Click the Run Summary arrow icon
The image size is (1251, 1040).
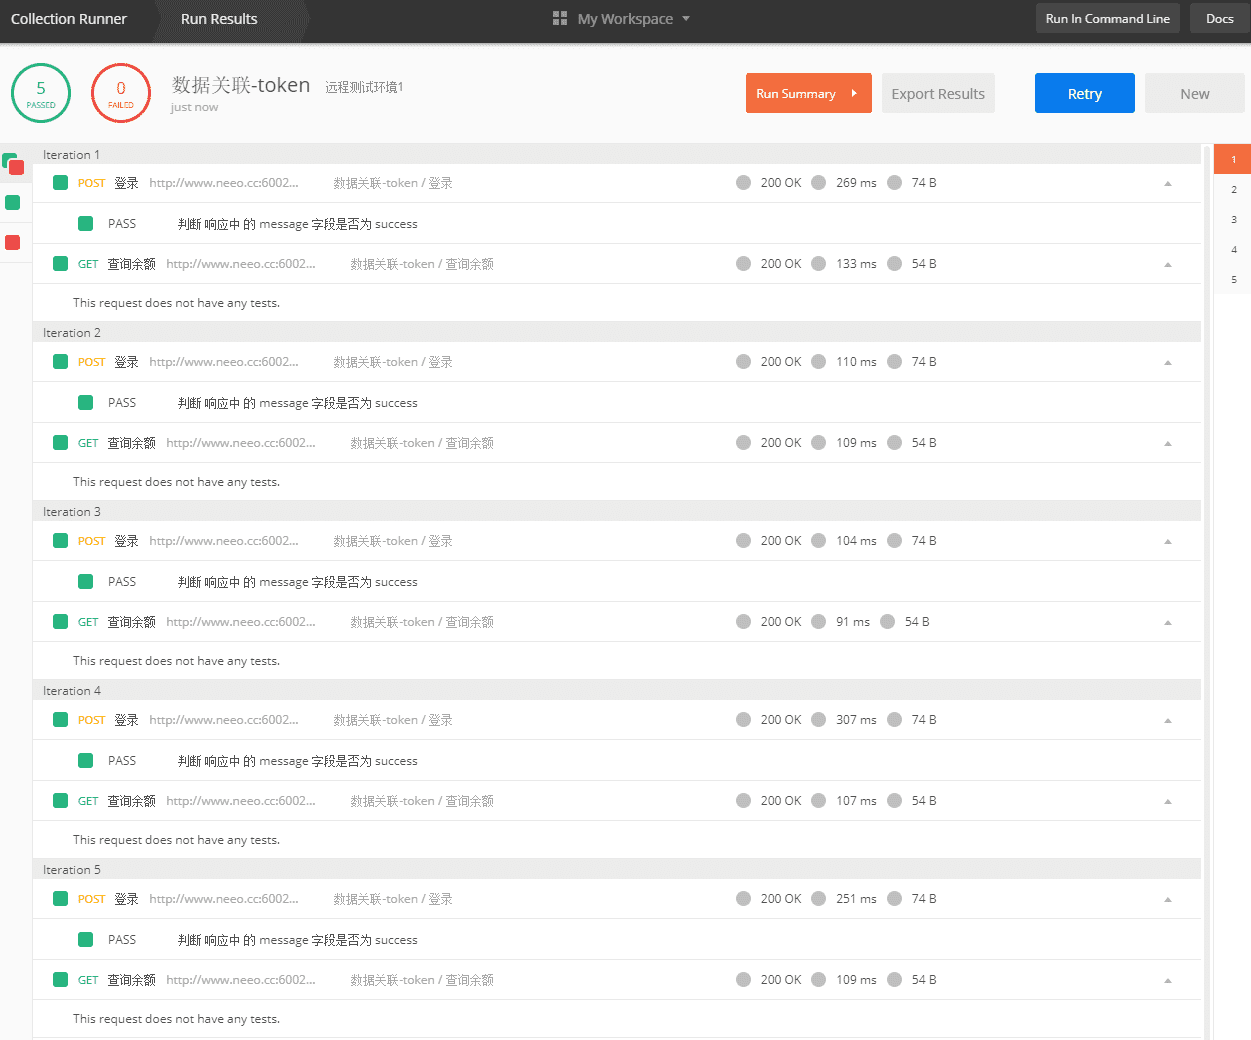pyautogui.click(x=854, y=93)
